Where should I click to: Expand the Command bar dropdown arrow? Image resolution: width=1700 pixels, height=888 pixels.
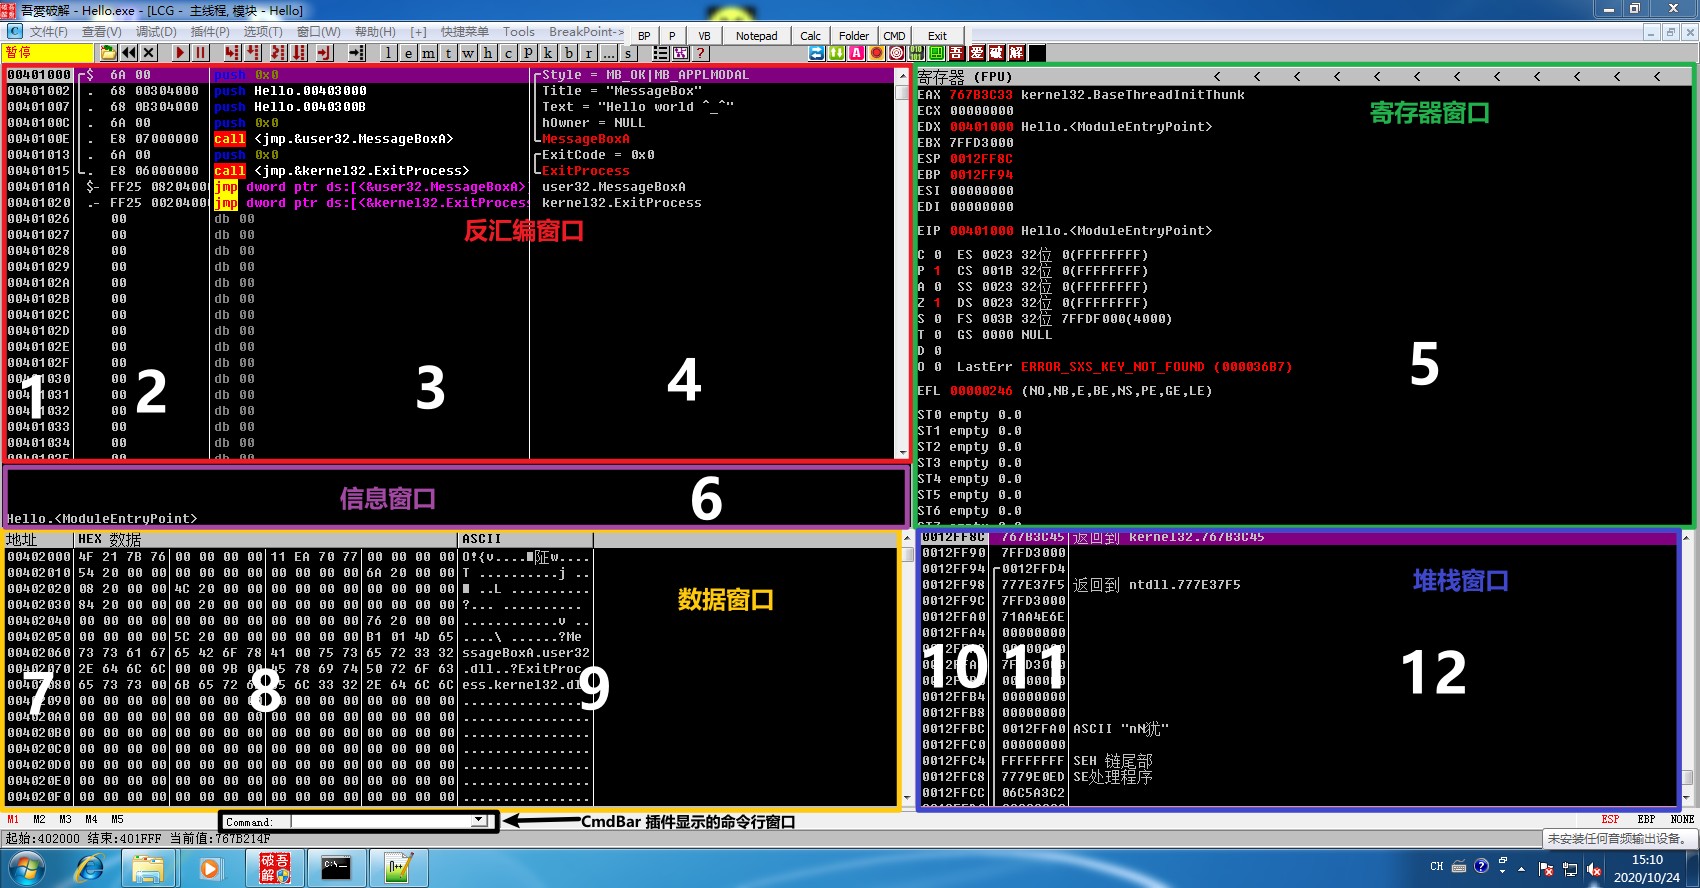pyautogui.click(x=479, y=821)
